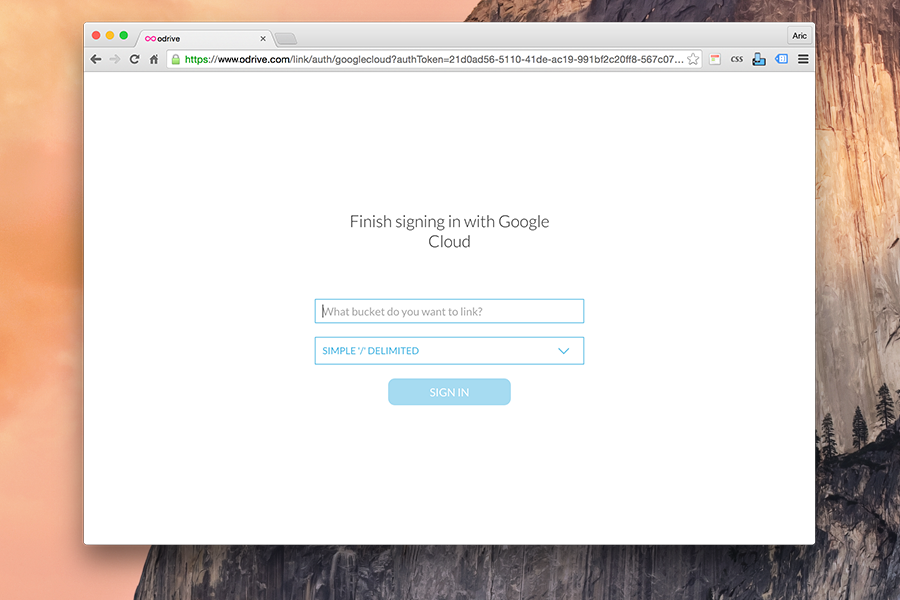Open the Chrome hamburger menu

(803, 59)
